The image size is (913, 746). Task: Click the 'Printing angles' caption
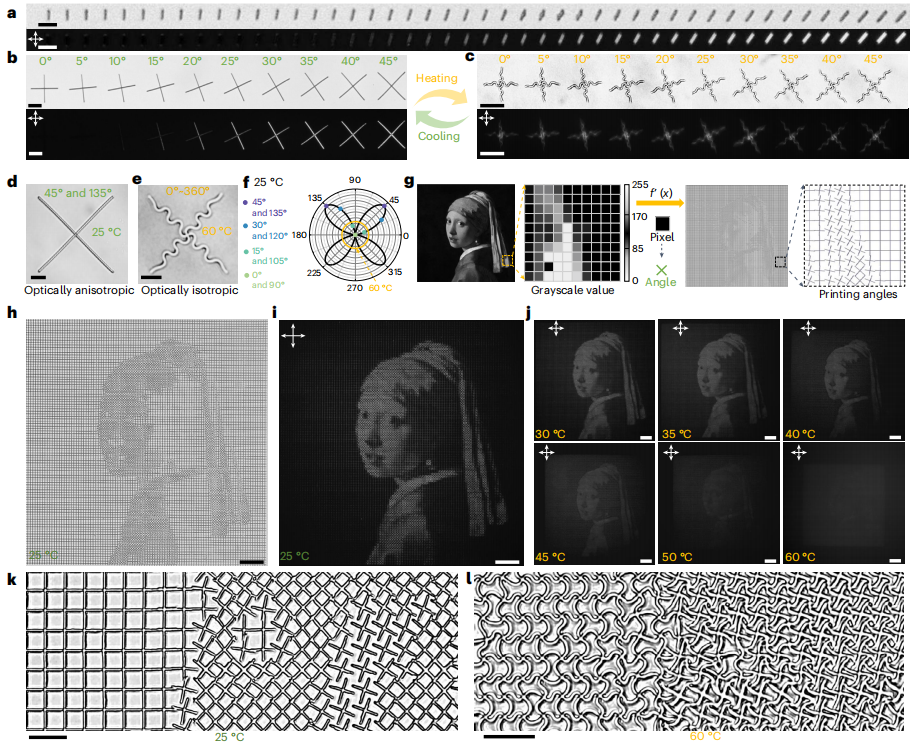point(858,295)
